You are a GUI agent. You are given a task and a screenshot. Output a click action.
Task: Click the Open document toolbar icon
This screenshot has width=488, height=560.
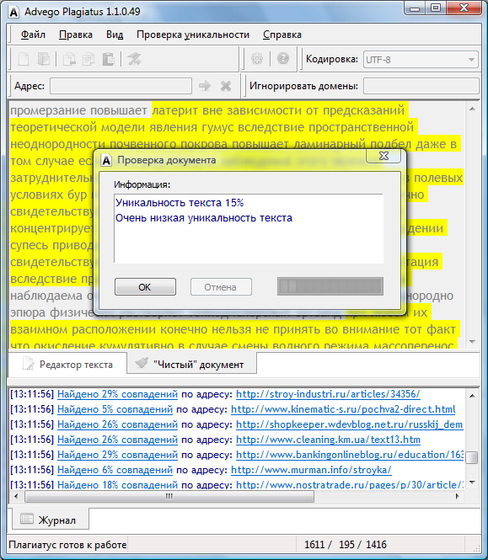click(x=44, y=59)
